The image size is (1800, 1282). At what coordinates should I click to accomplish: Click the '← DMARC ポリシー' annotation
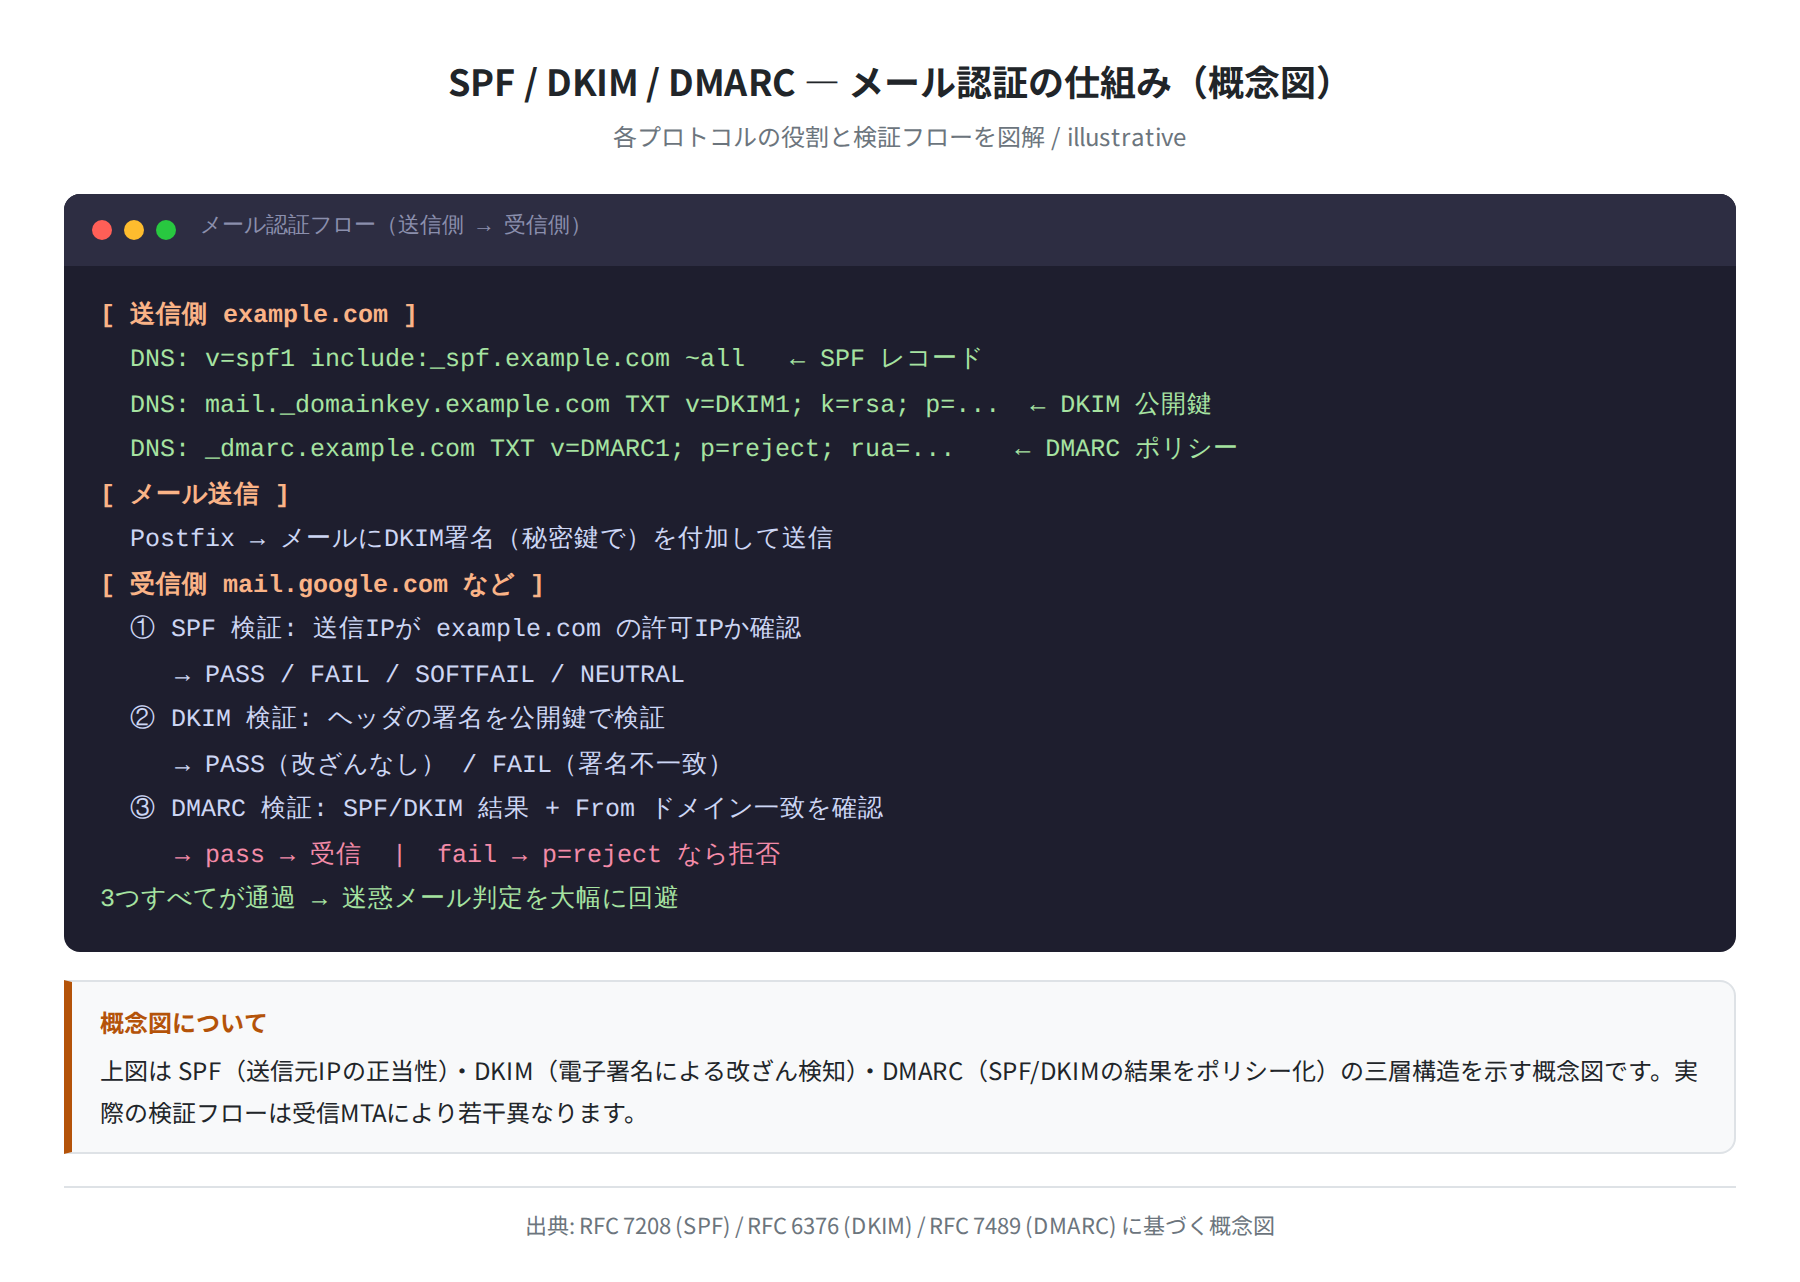pos(1125,448)
